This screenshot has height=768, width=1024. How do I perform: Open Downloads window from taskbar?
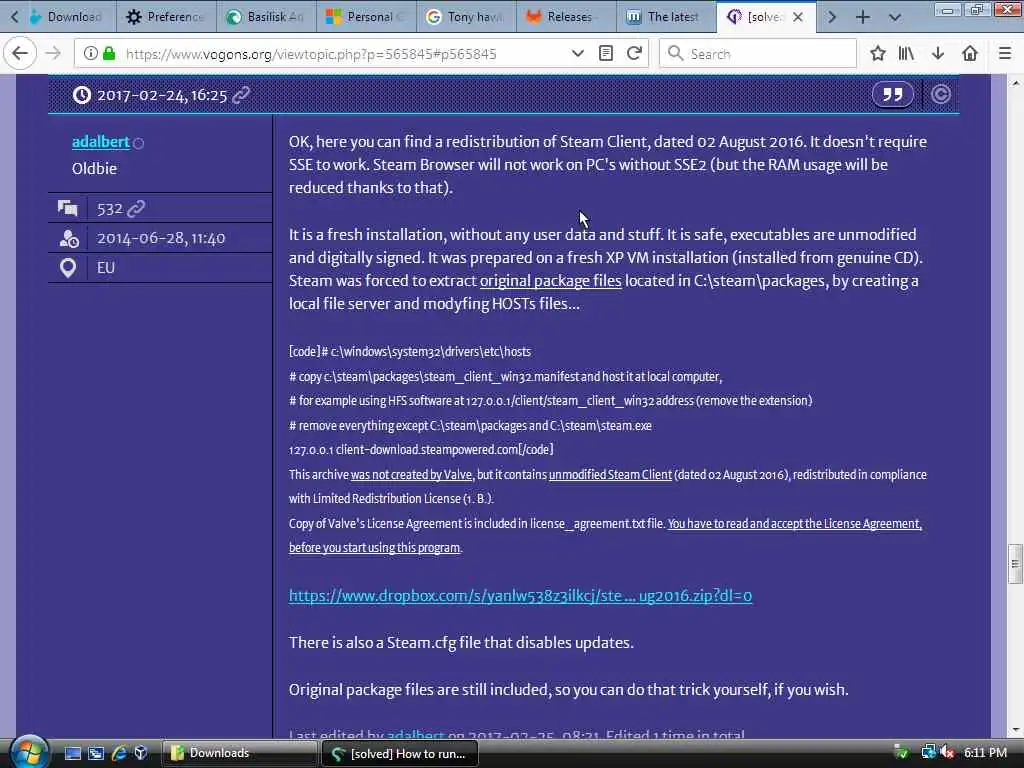point(239,753)
